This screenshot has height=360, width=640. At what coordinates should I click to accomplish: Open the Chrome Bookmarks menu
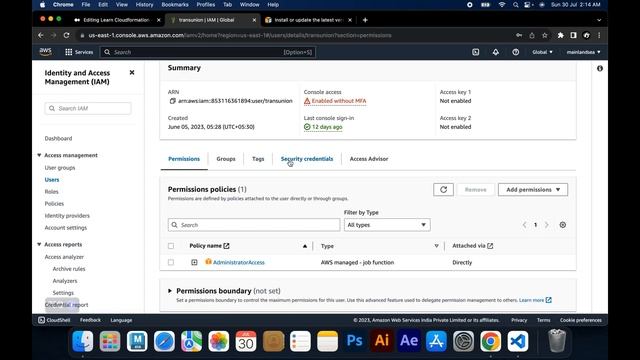(175, 5)
